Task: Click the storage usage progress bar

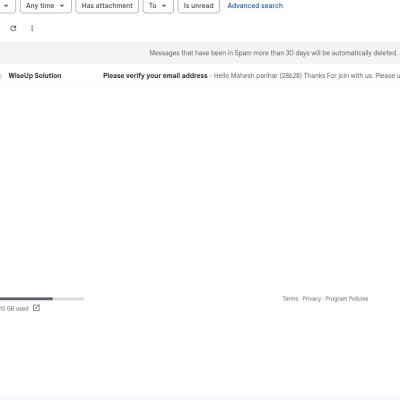Action: point(42,299)
